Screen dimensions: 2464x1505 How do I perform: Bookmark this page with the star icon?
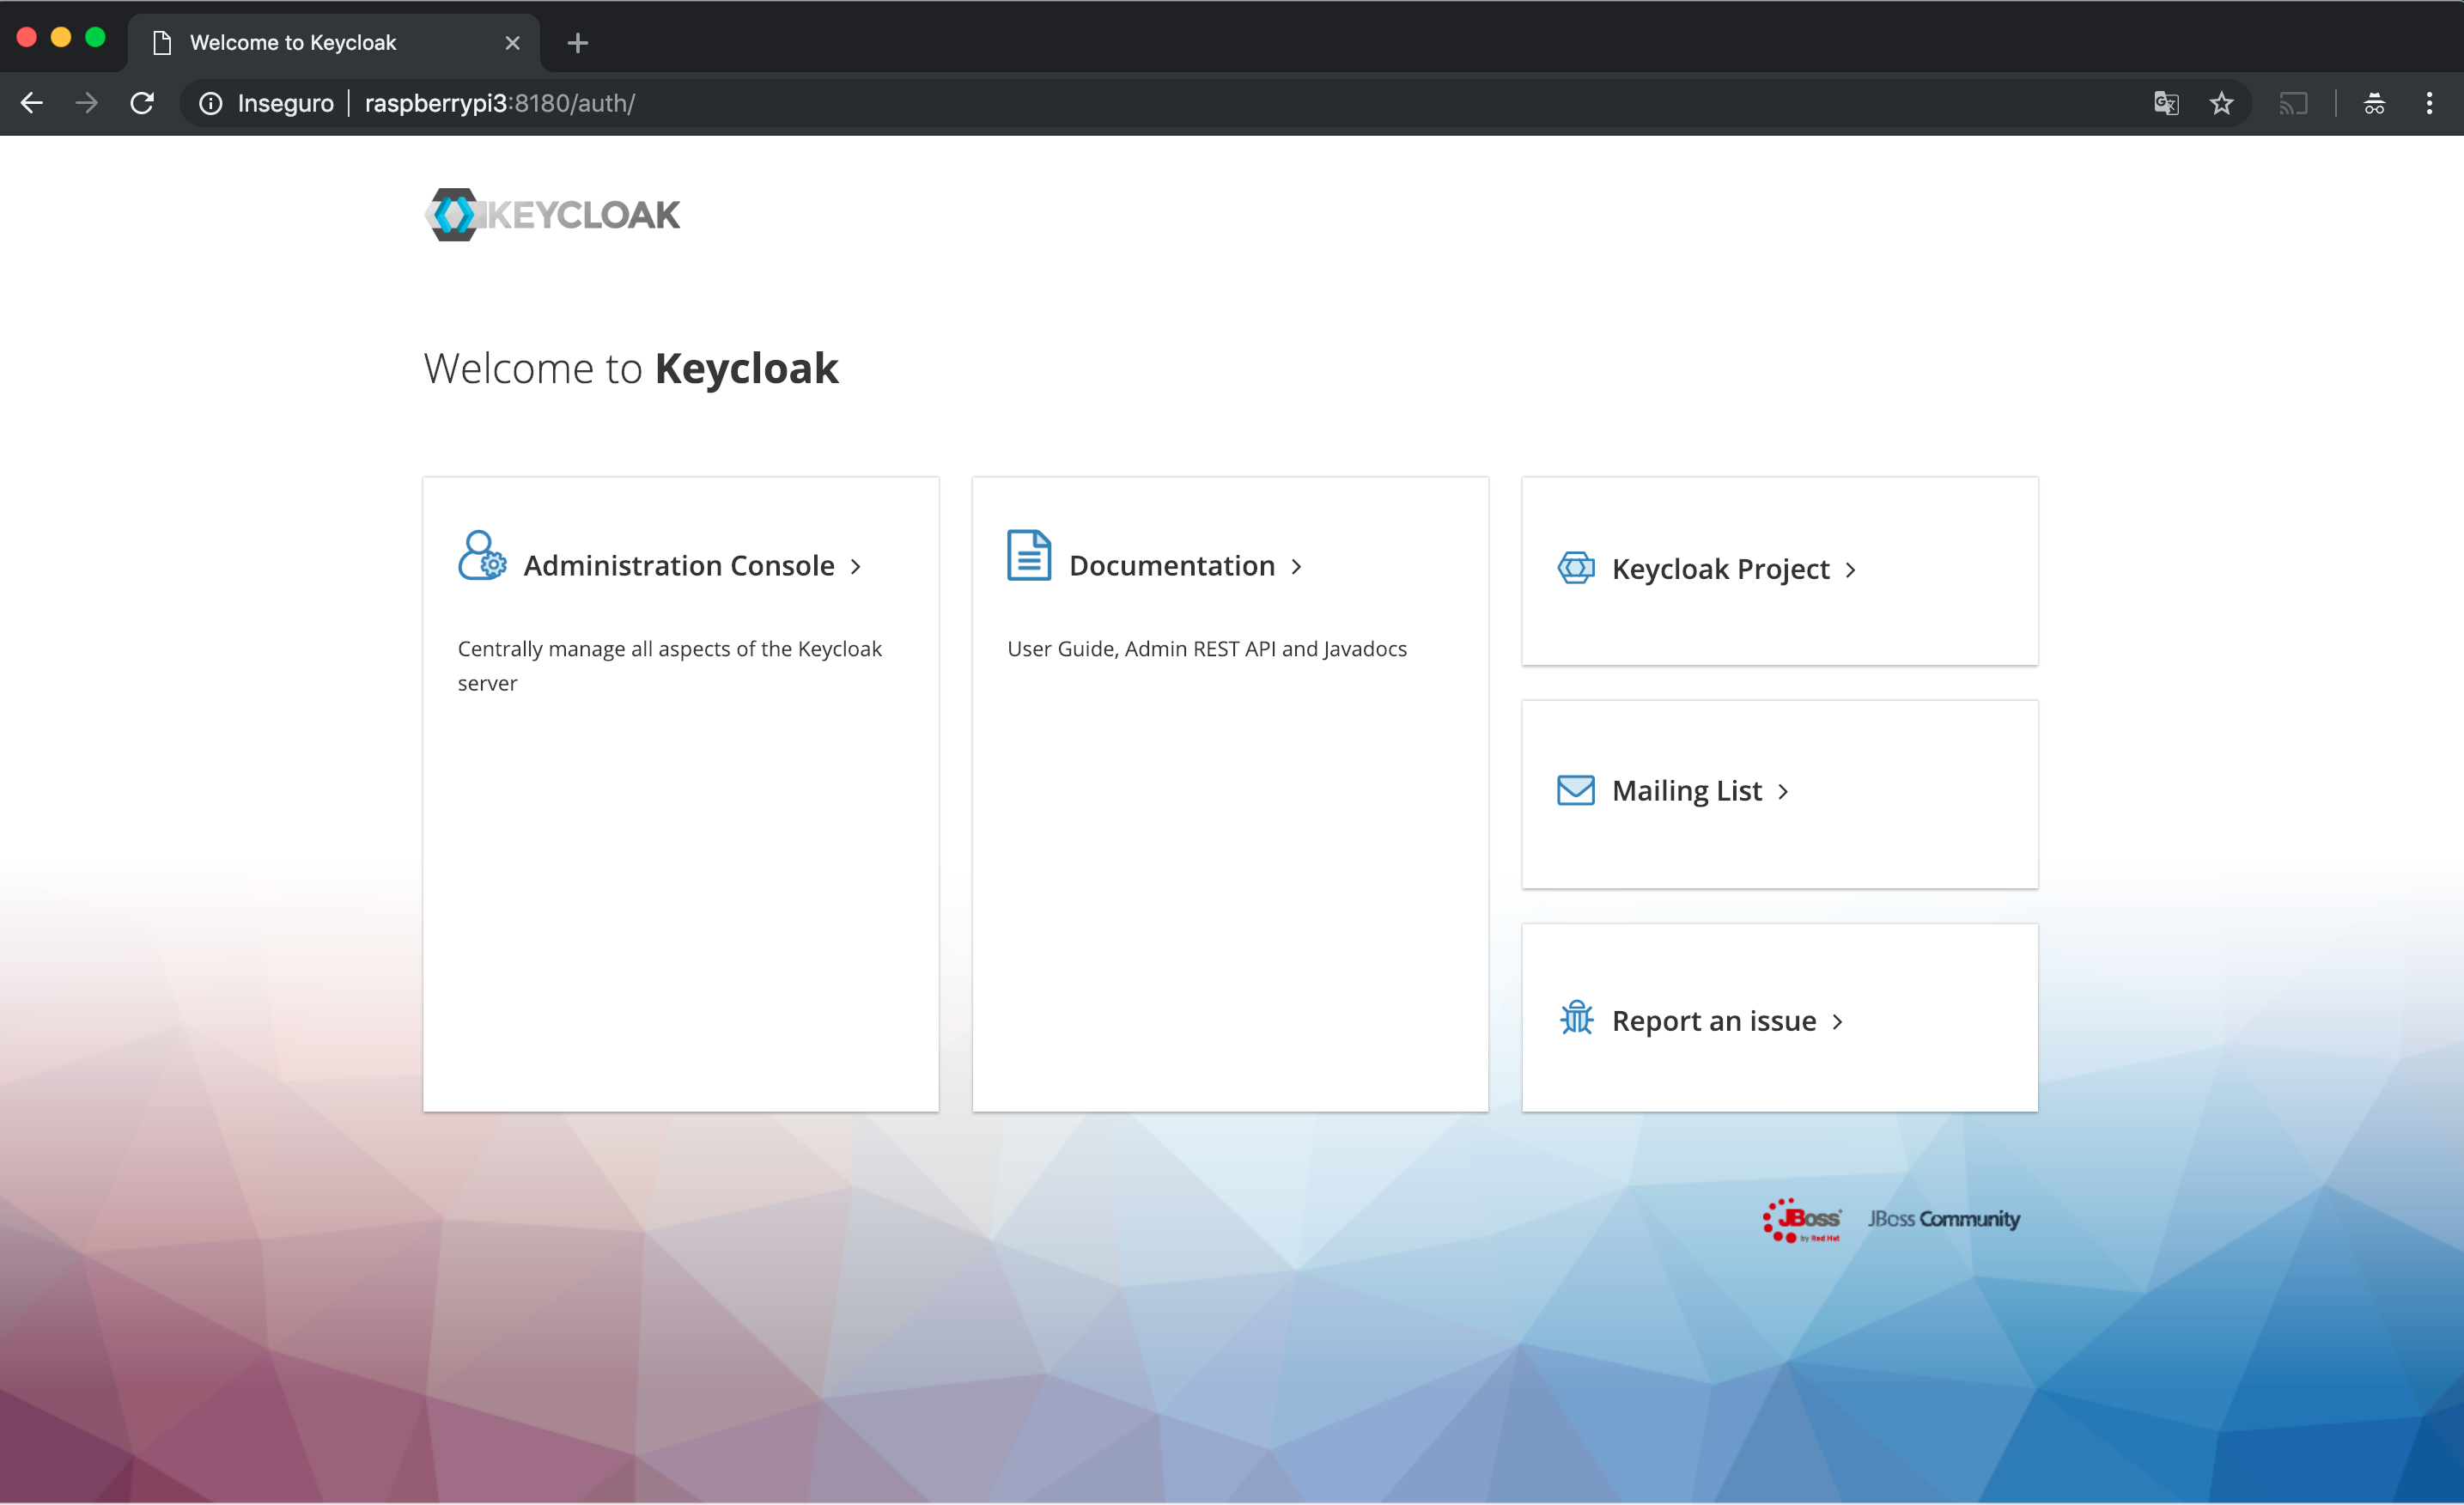2221,103
